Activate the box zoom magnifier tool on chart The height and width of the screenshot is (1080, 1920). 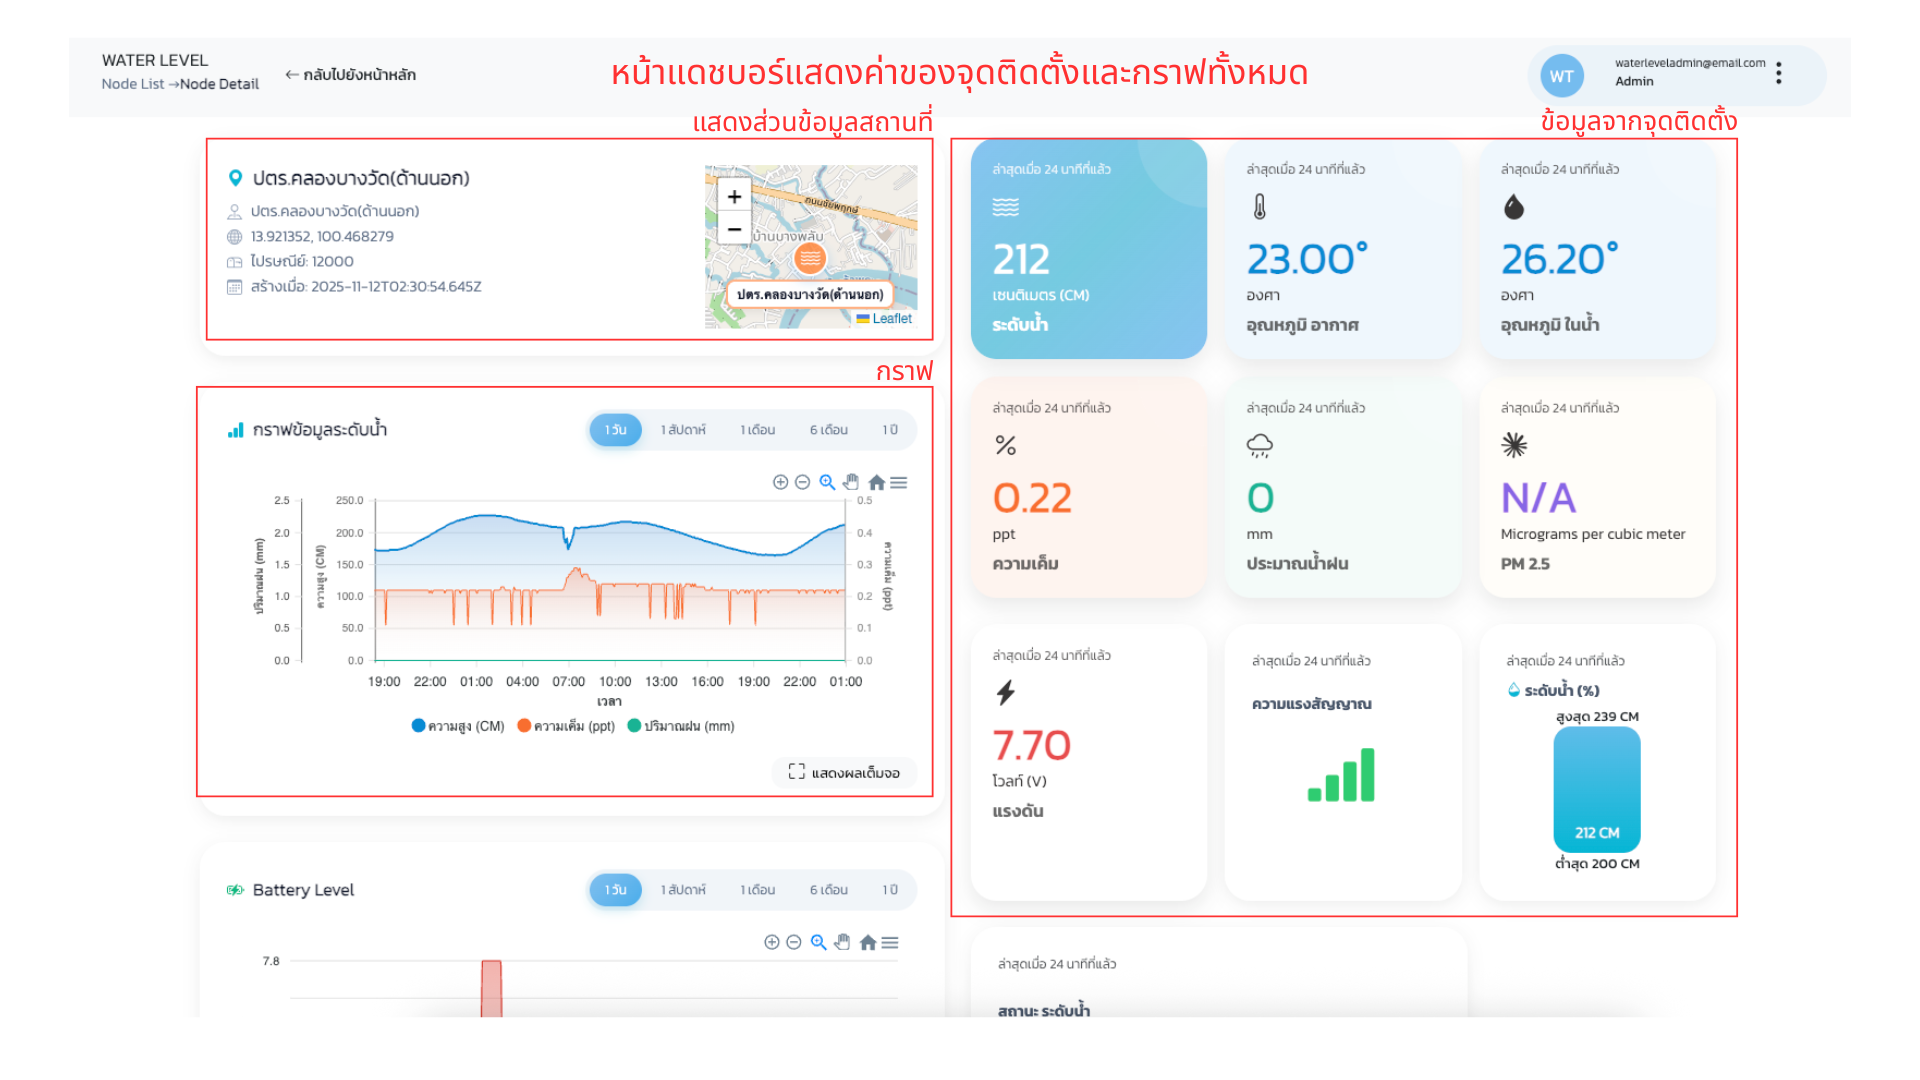click(x=827, y=482)
